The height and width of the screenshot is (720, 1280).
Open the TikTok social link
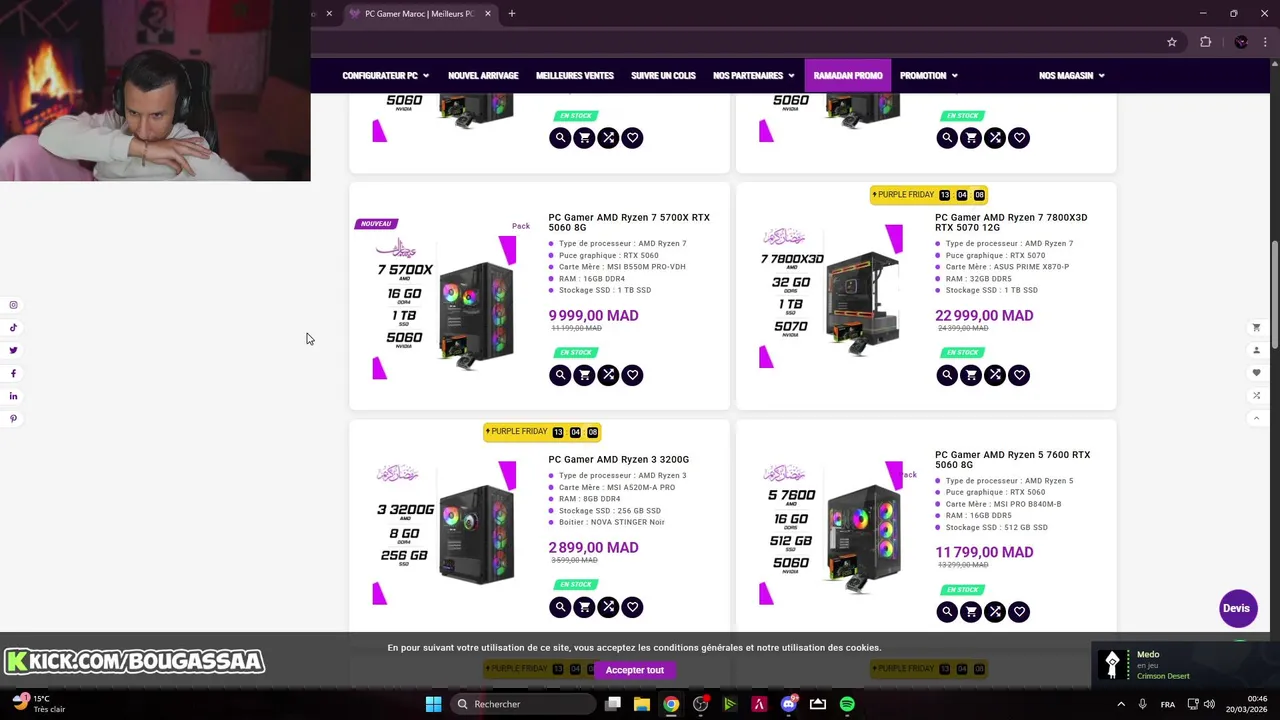(13, 328)
